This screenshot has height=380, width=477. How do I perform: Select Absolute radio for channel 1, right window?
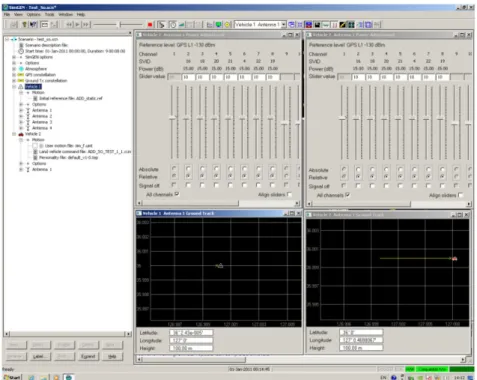click(x=344, y=169)
